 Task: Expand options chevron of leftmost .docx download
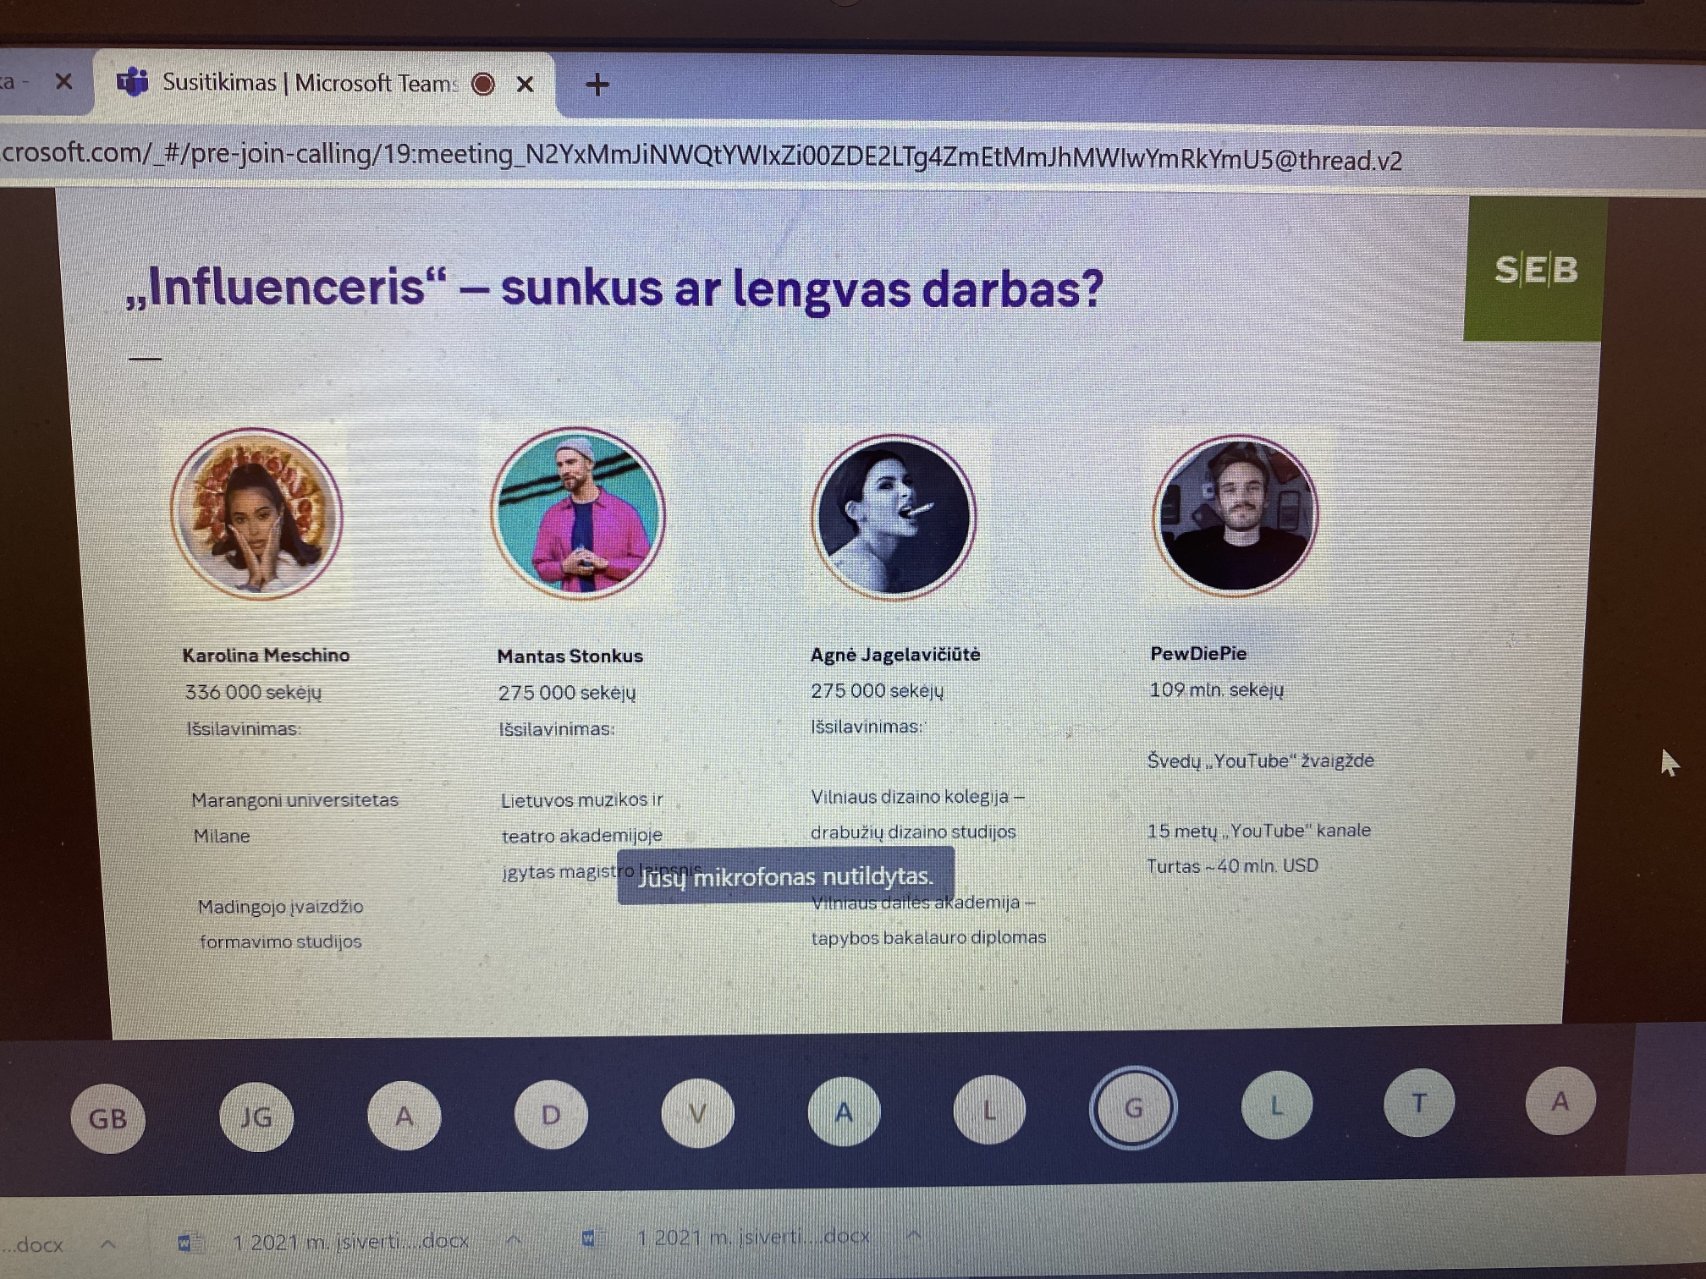pyautogui.click(x=108, y=1243)
